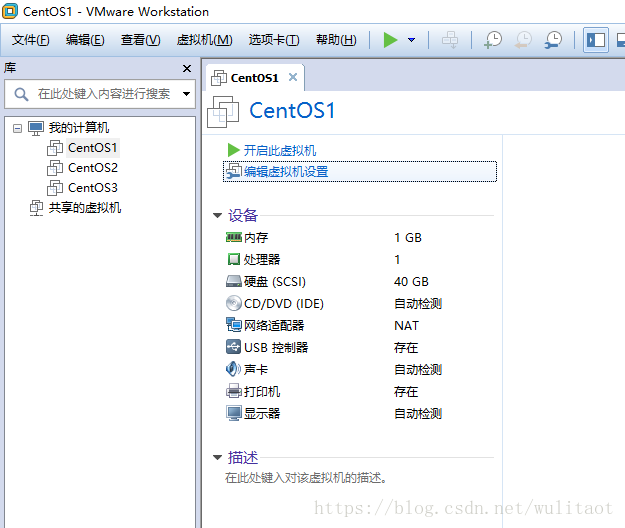
Task: Select 我的计算机 in the library tree
Action: [79, 128]
